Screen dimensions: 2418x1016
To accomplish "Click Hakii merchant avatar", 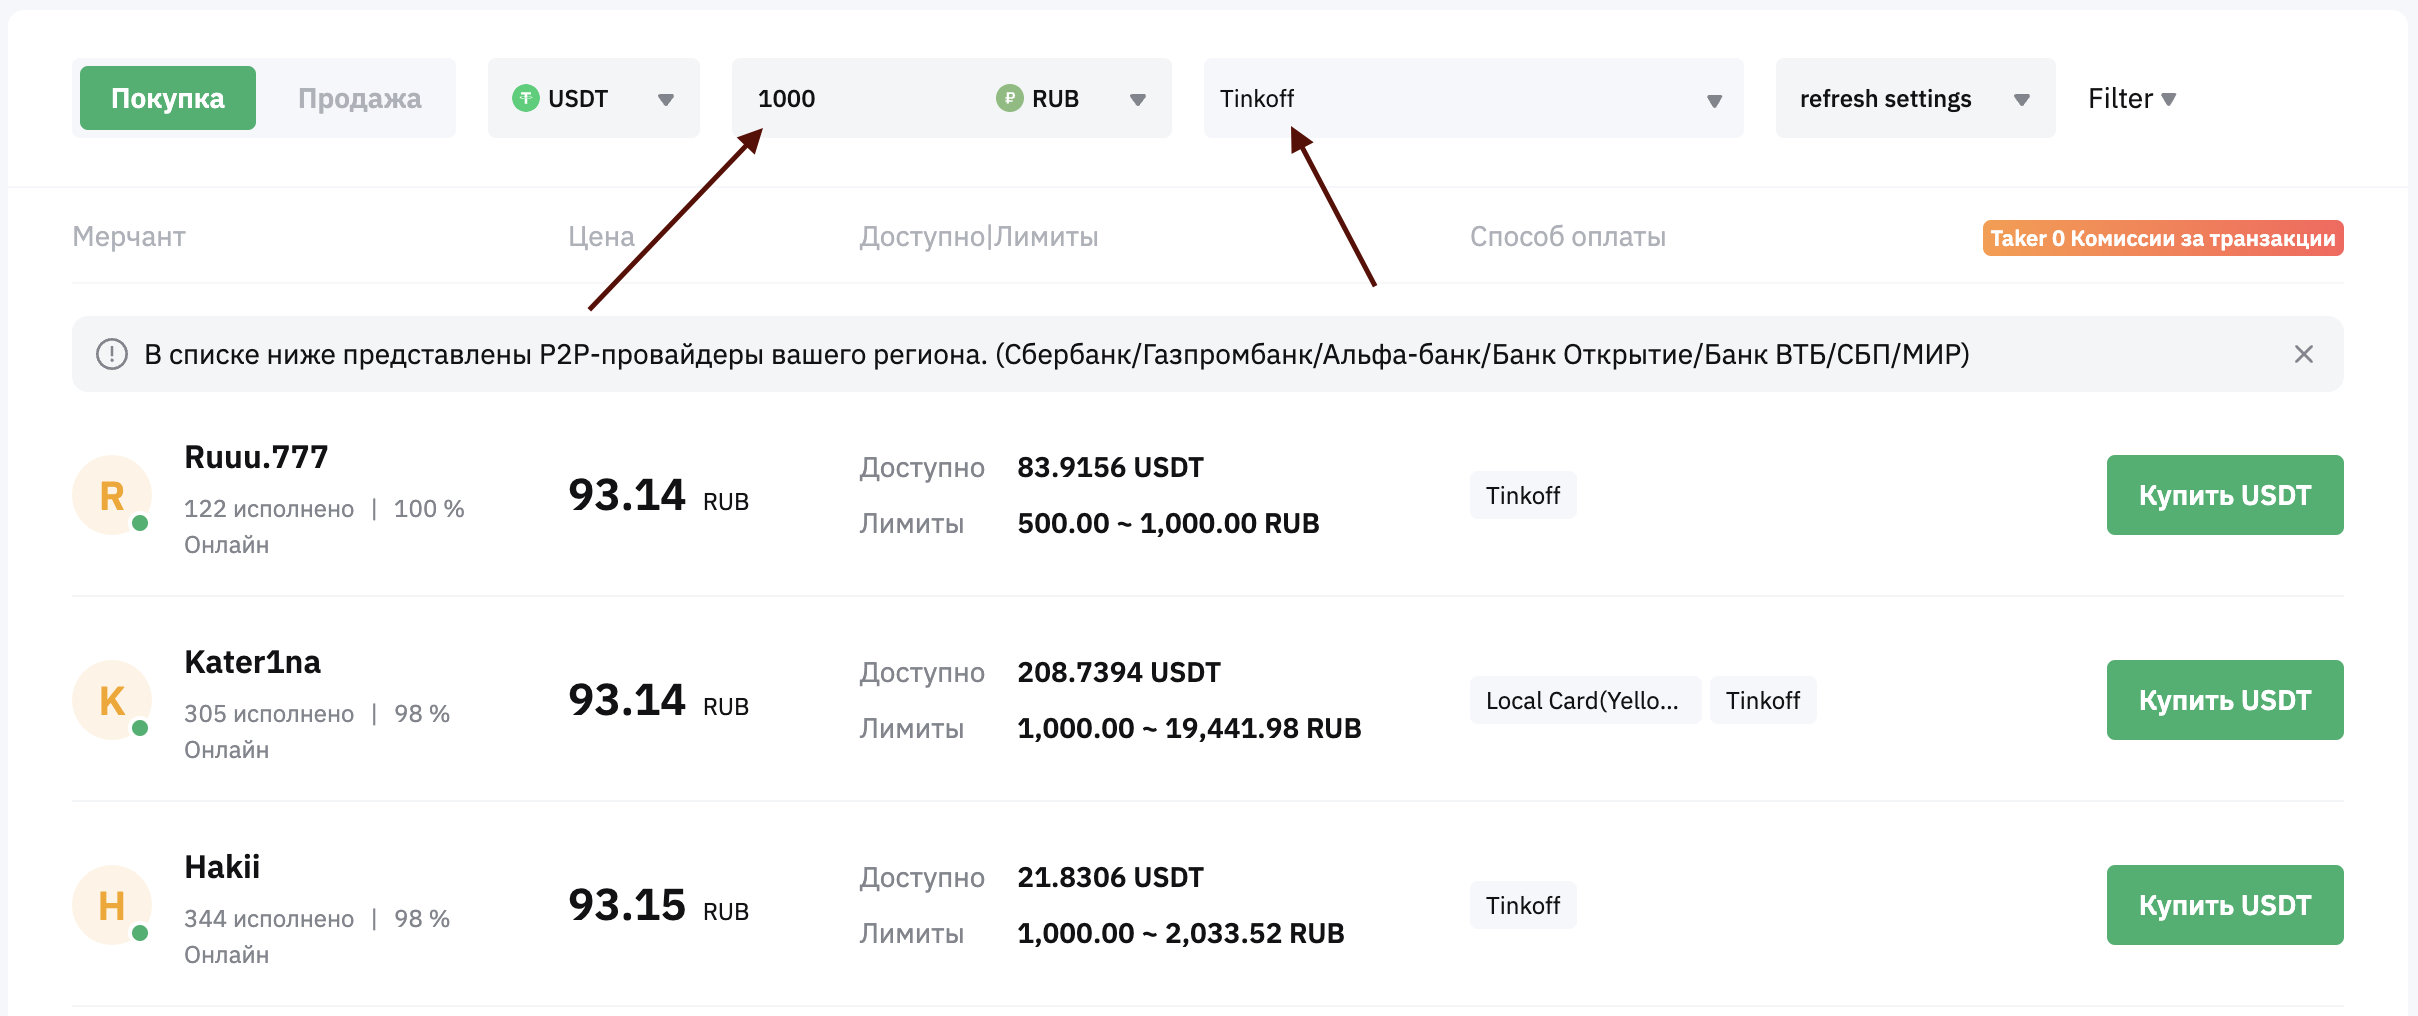I will point(112,905).
